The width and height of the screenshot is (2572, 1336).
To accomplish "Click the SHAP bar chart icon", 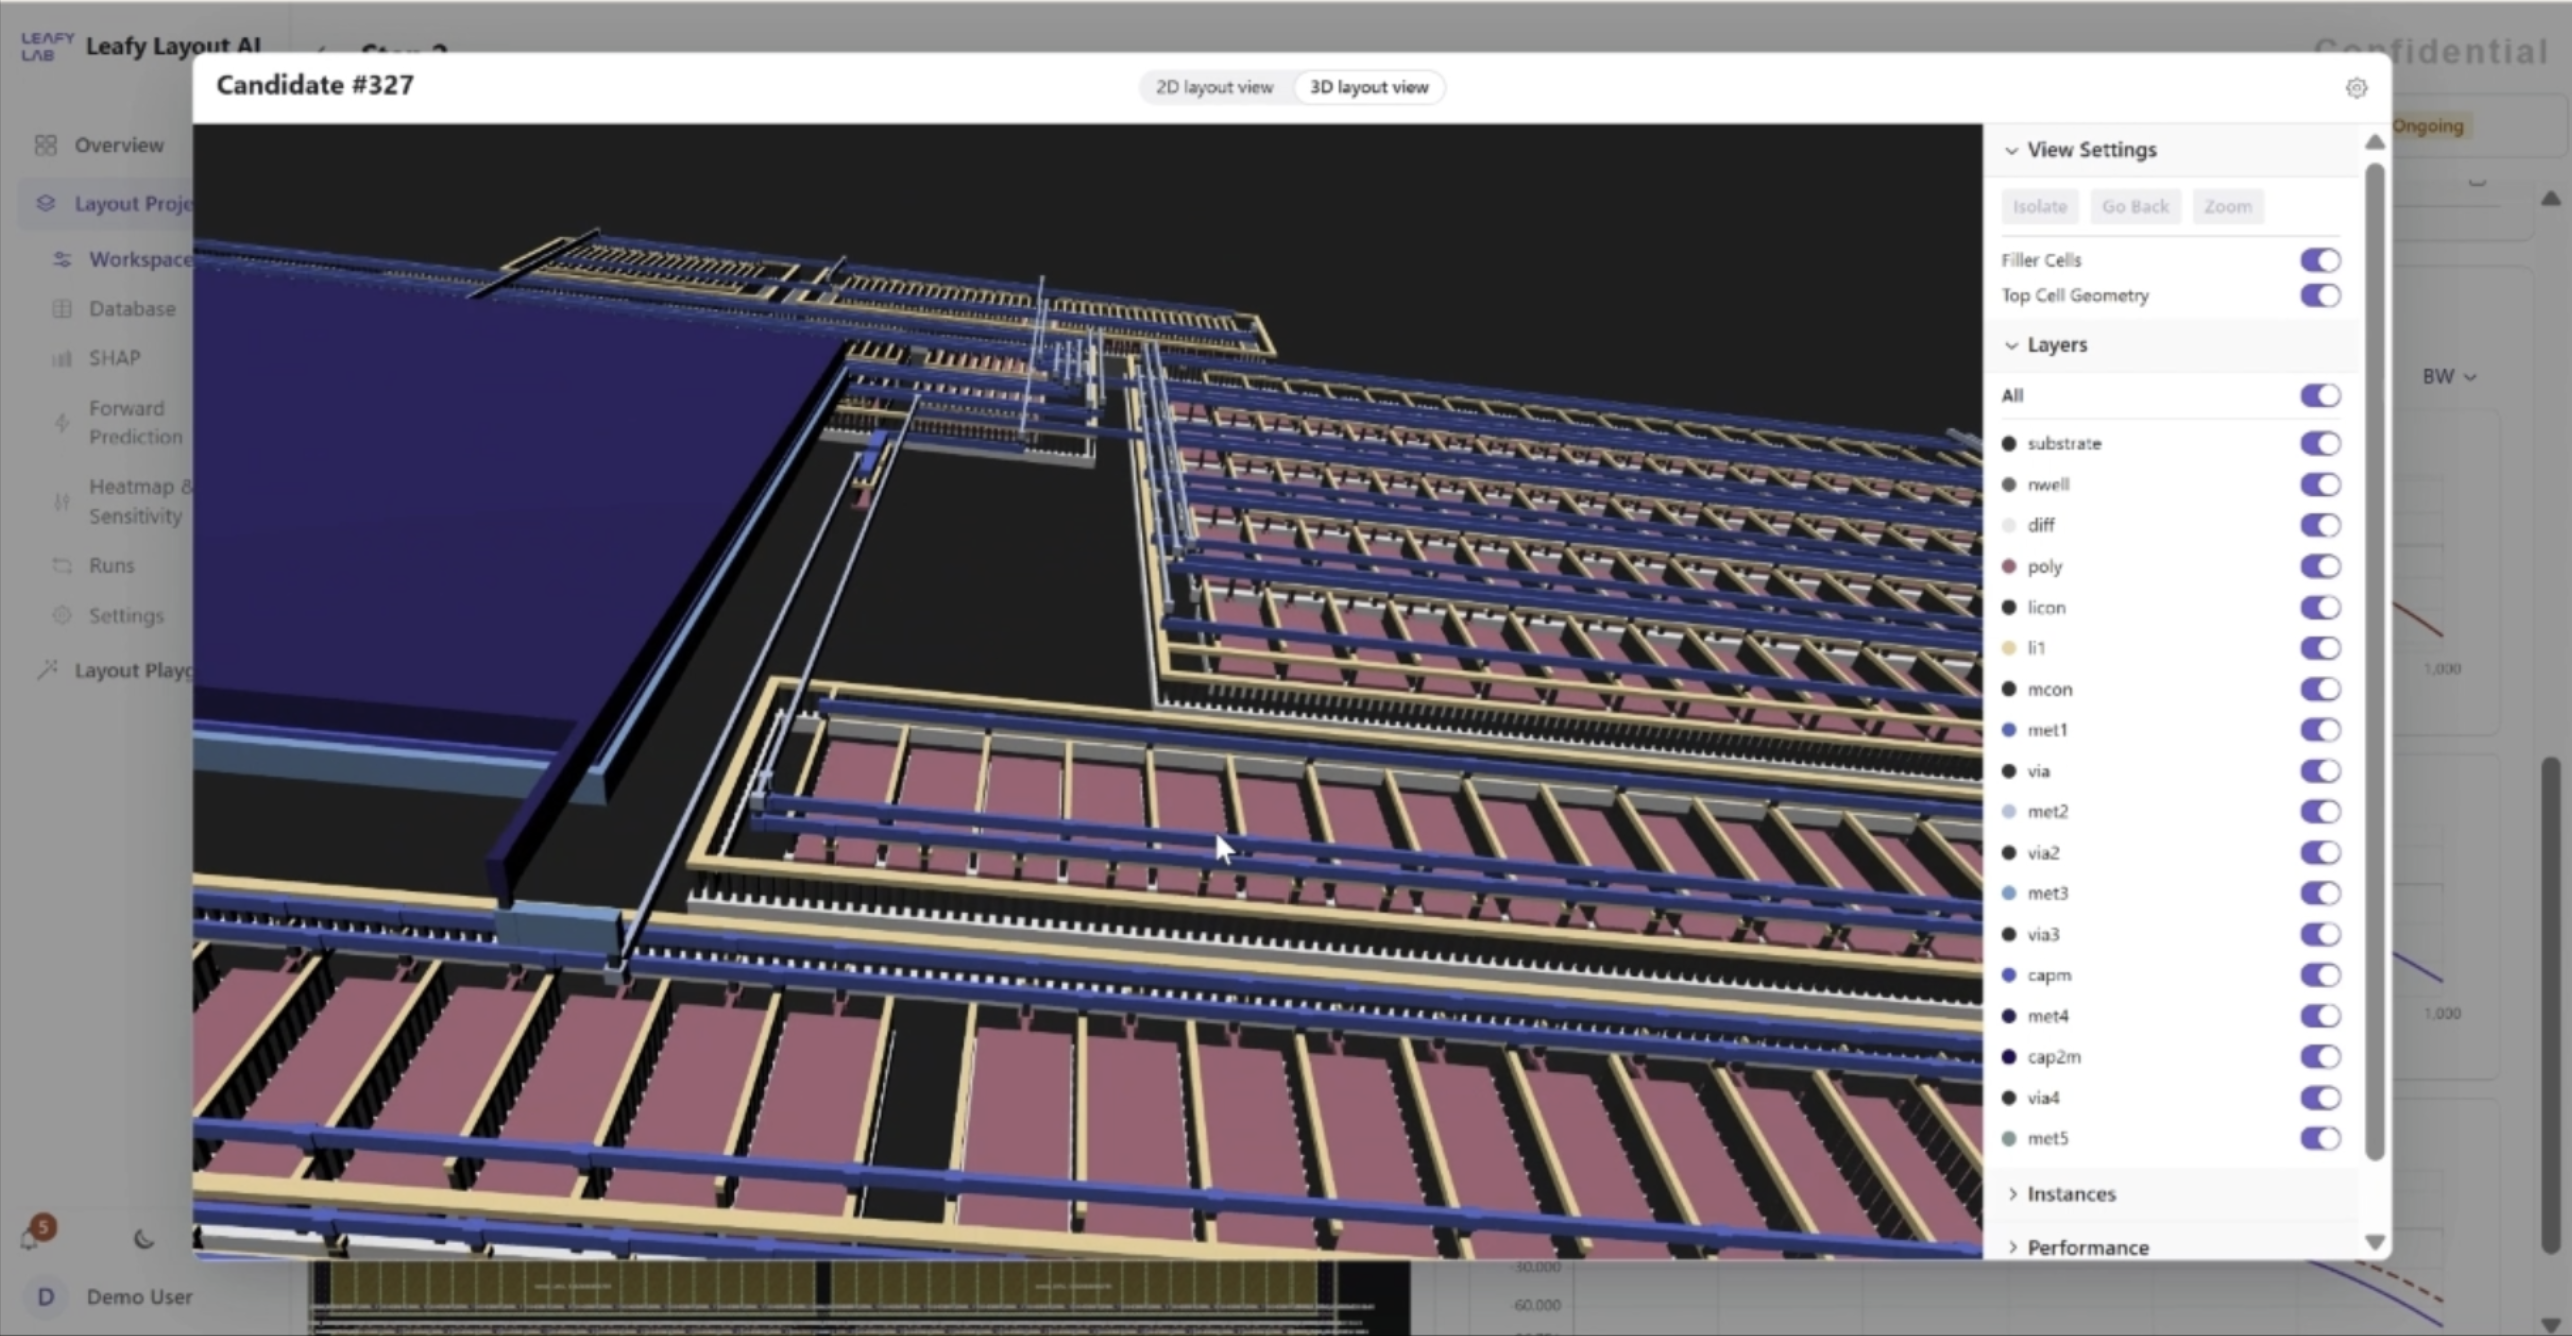I will coord(62,358).
